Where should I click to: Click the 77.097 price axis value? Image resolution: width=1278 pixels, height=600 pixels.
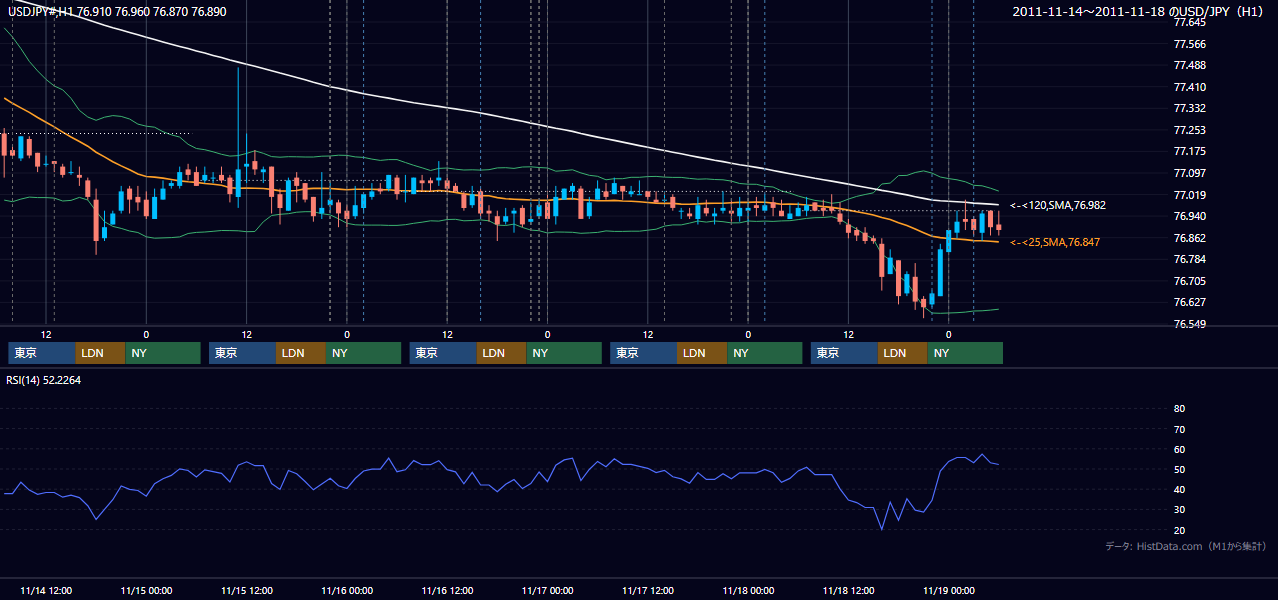coord(1189,173)
